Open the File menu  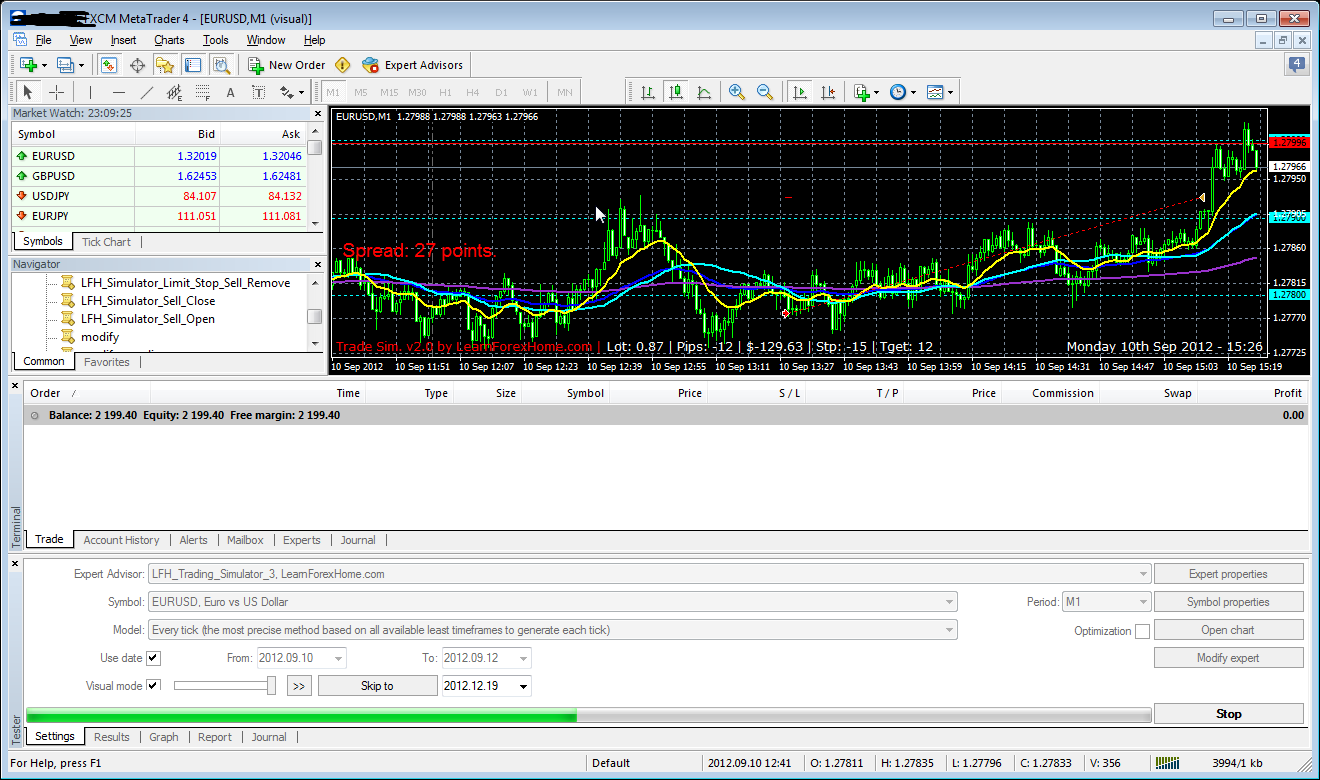click(43, 40)
